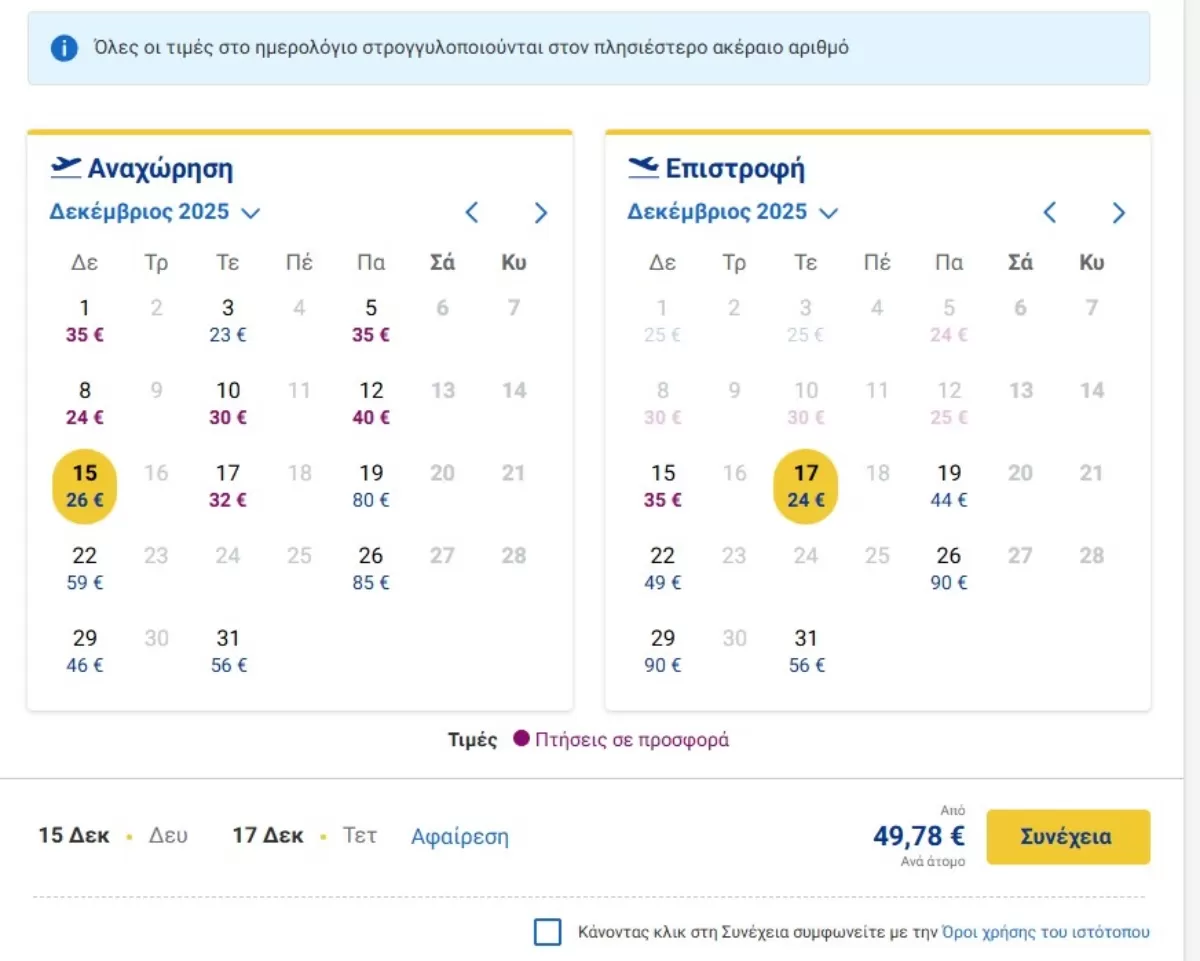
Task: Tick the terms of use agreement checkbox
Action: coord(548,932)
